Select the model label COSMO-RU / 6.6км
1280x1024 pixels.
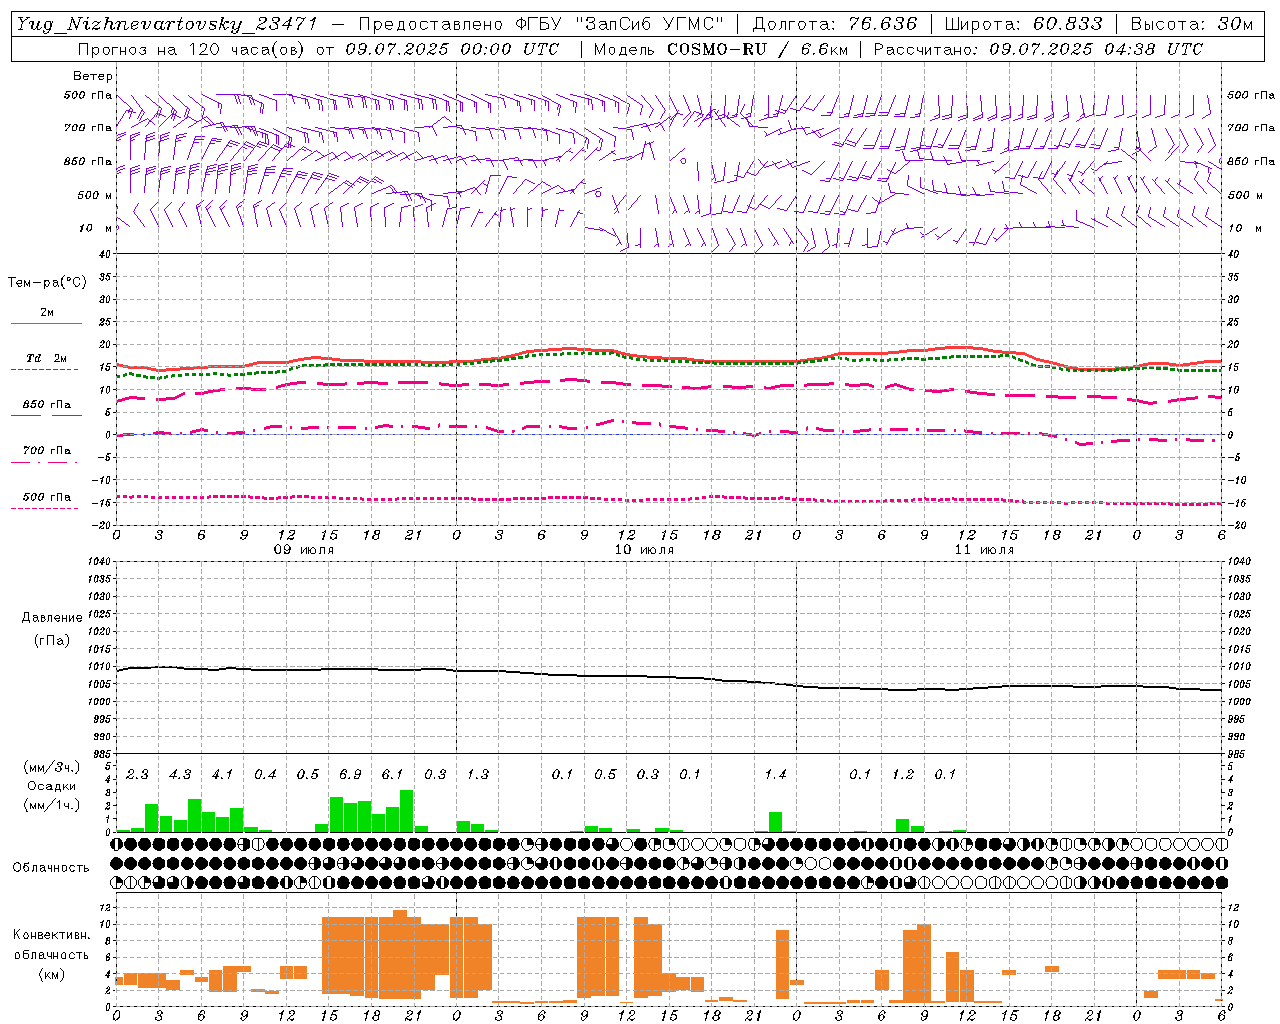click(757, 49)
